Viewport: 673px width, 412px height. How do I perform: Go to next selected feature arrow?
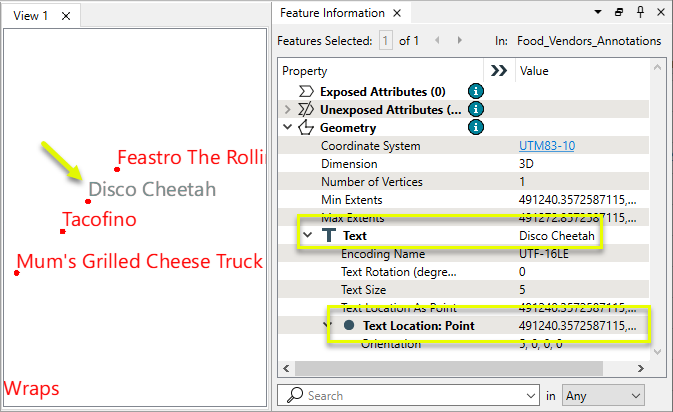[x=460, y=41]
